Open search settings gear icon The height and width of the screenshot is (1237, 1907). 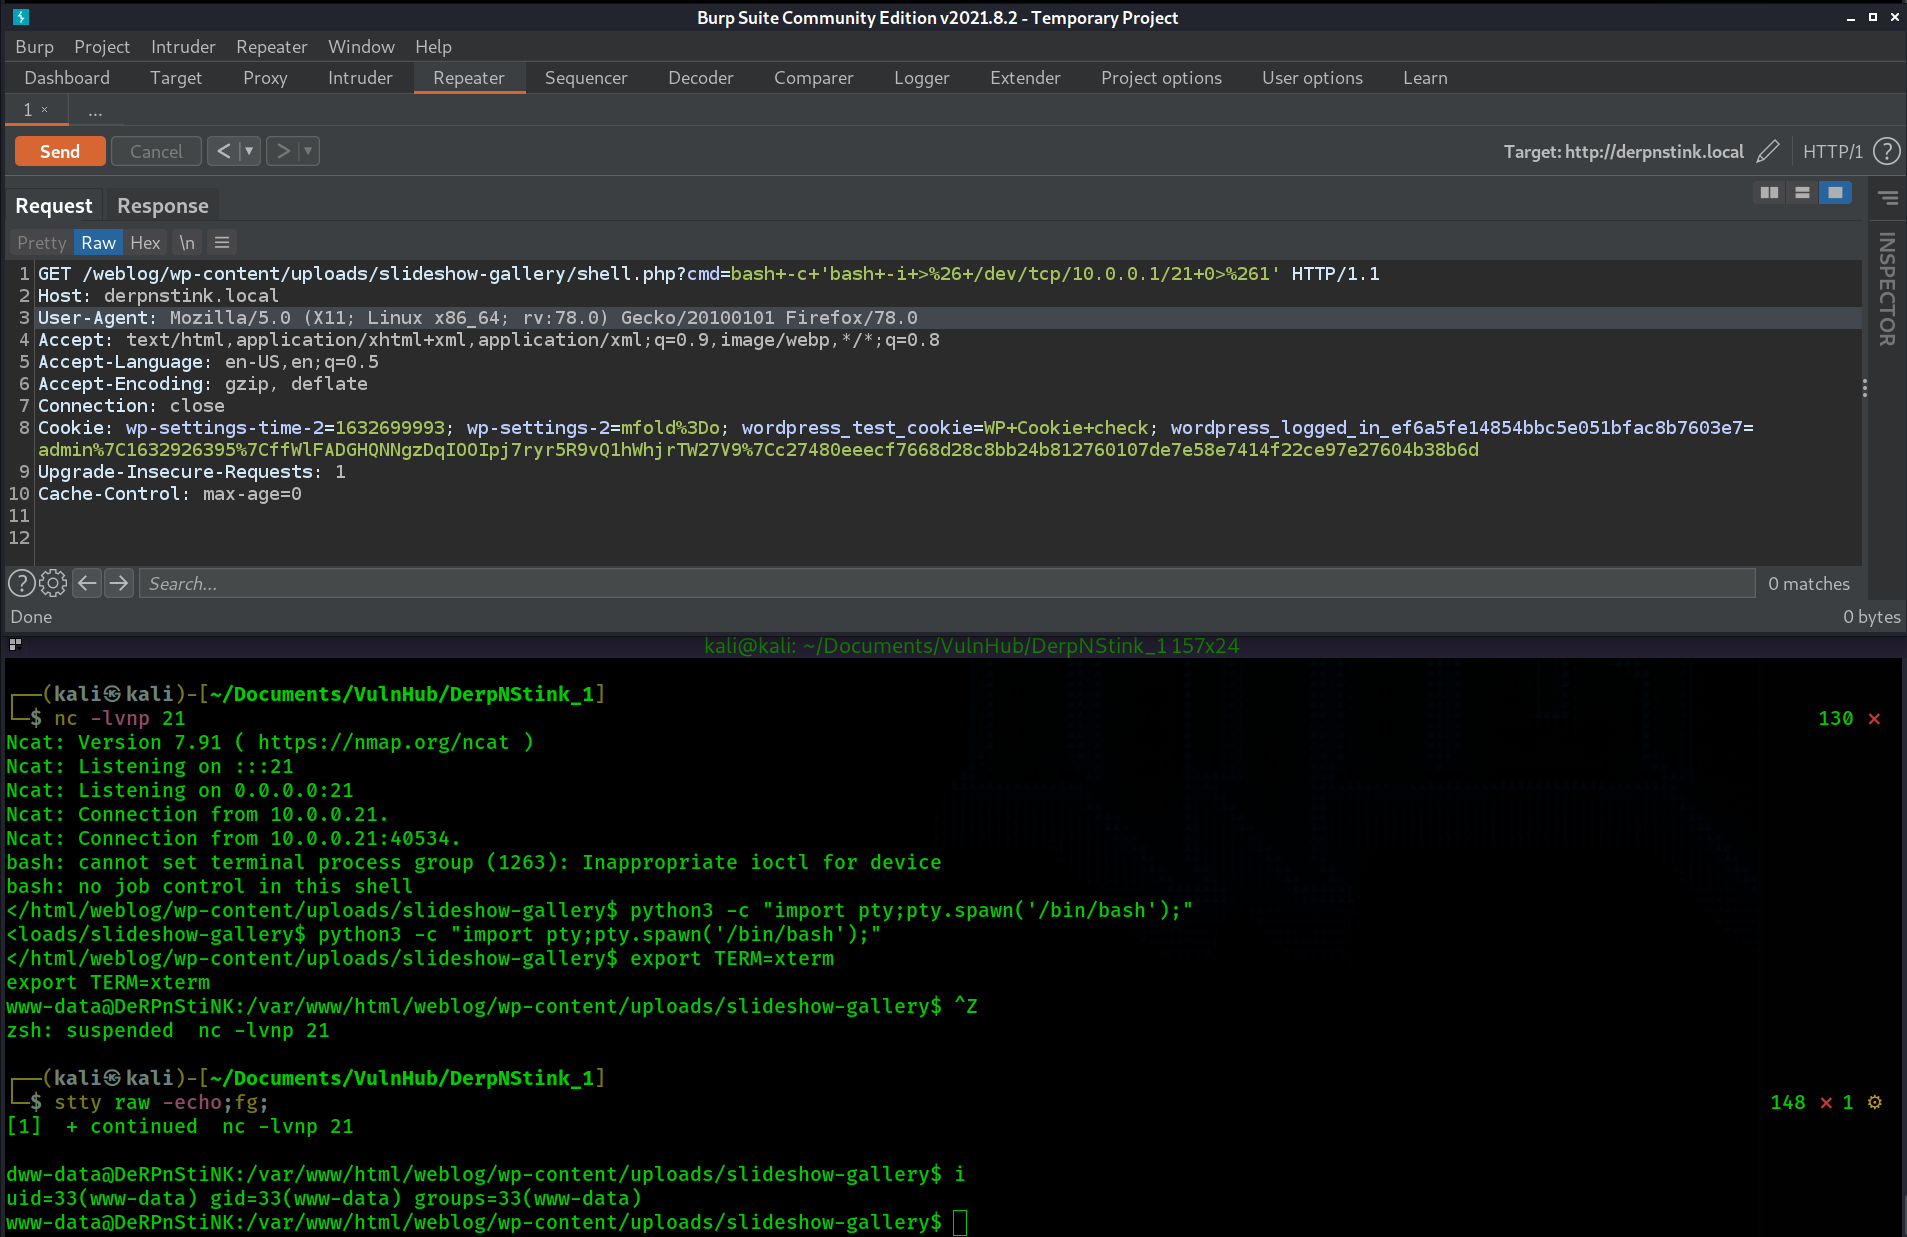53,583
